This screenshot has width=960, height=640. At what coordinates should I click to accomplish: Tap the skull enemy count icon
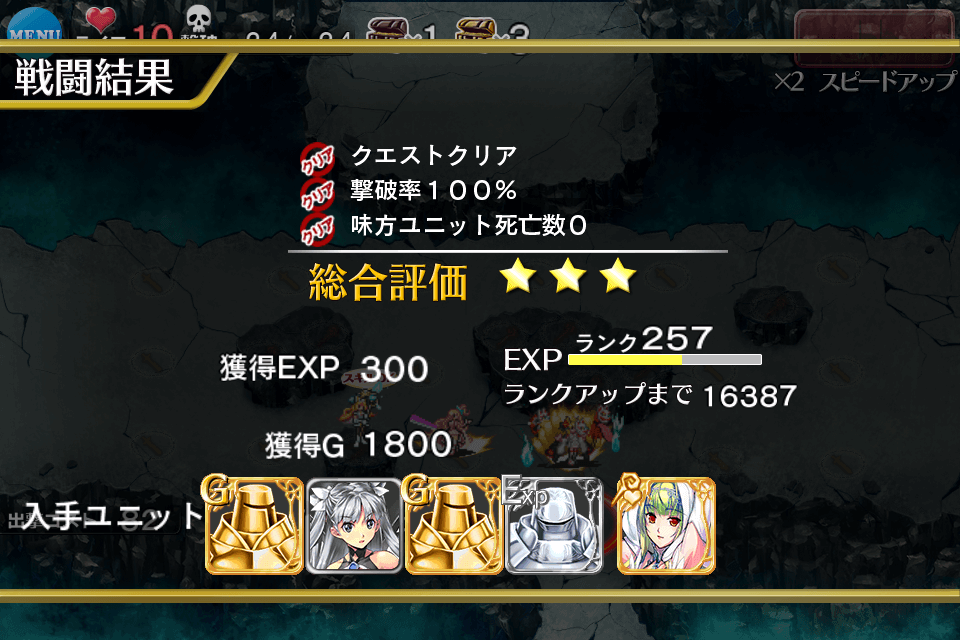198,20
